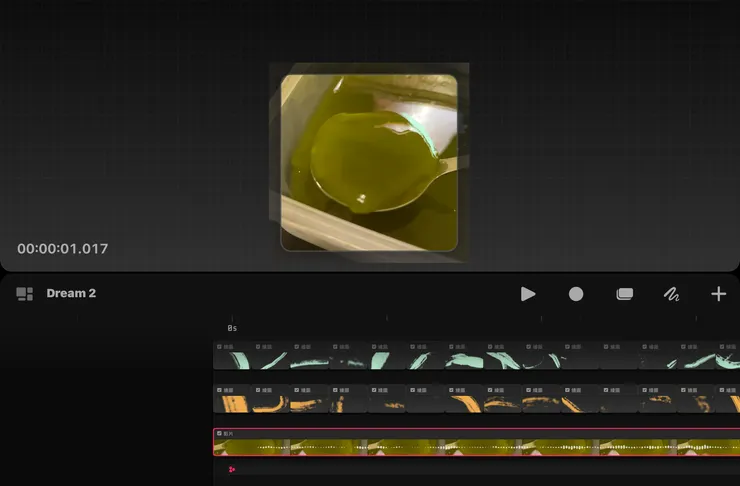
Task: Open the stacked layers icon in the toolbar
Action: click(x=624, y=294)
